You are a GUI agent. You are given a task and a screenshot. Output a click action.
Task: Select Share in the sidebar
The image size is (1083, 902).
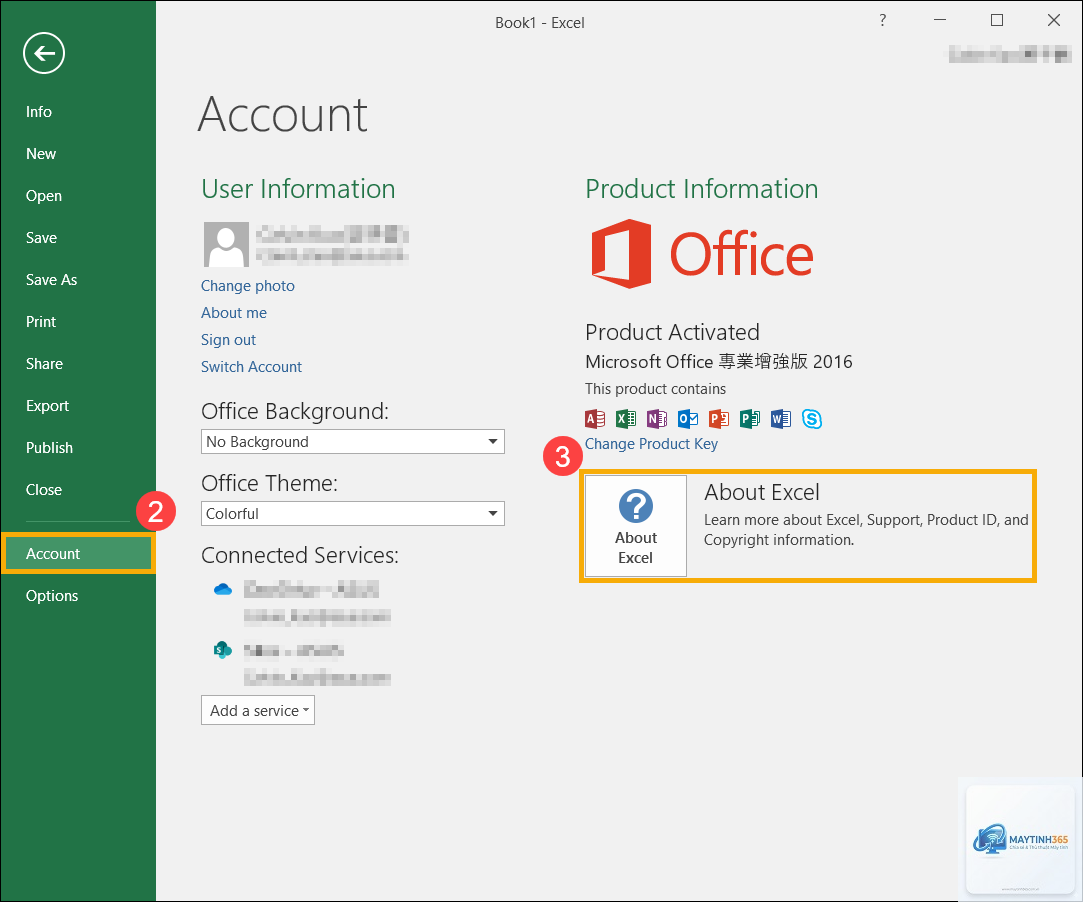tap(44, 364)
